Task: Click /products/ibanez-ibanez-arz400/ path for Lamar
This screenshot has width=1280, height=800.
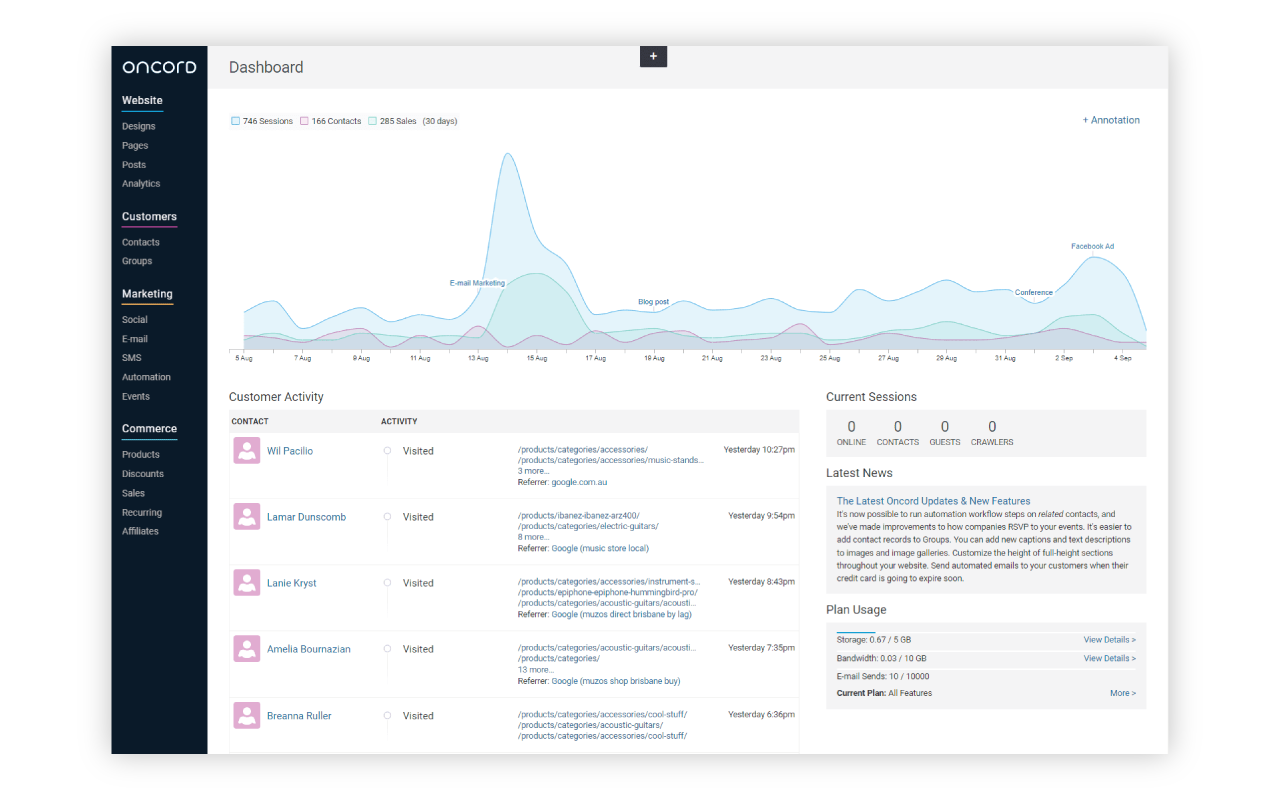Action: [x=578, y=516]
